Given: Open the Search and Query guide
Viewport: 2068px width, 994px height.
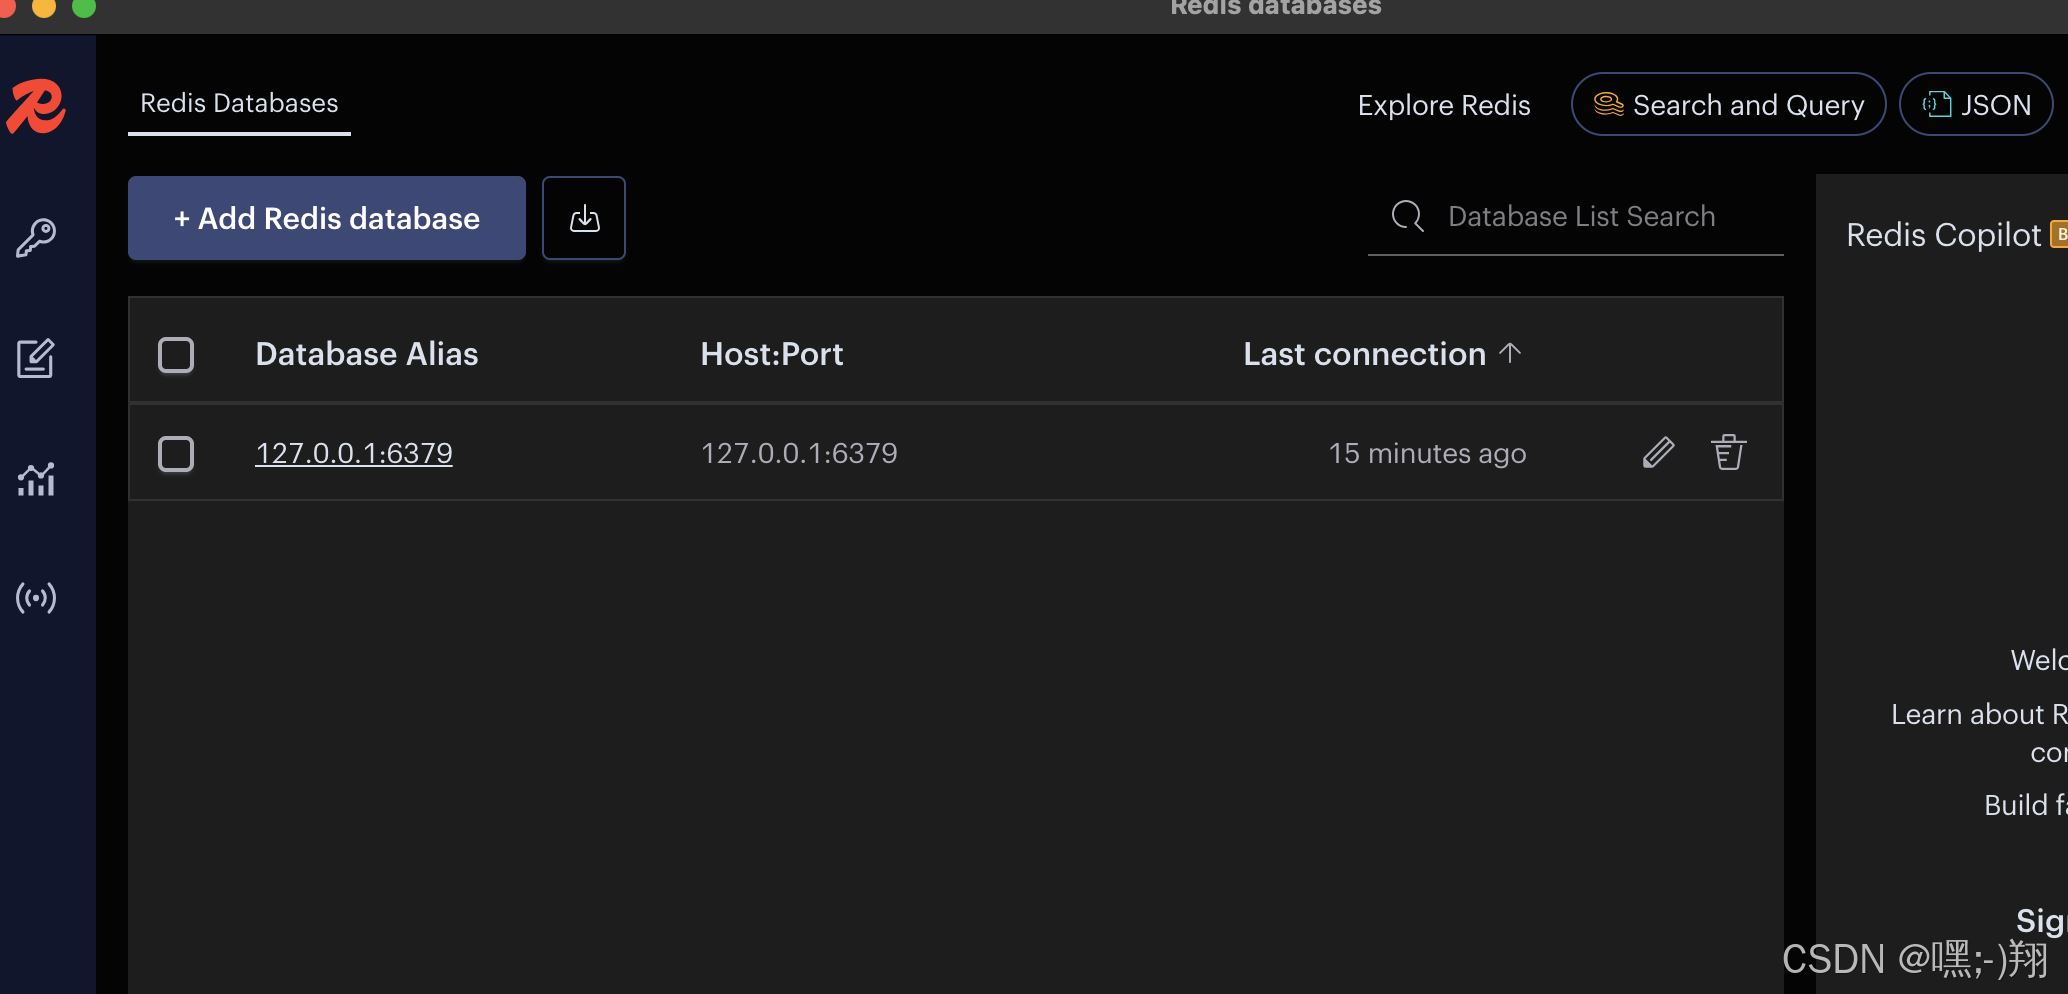Looking at the screenshot, I should [x=1728, y=104].
